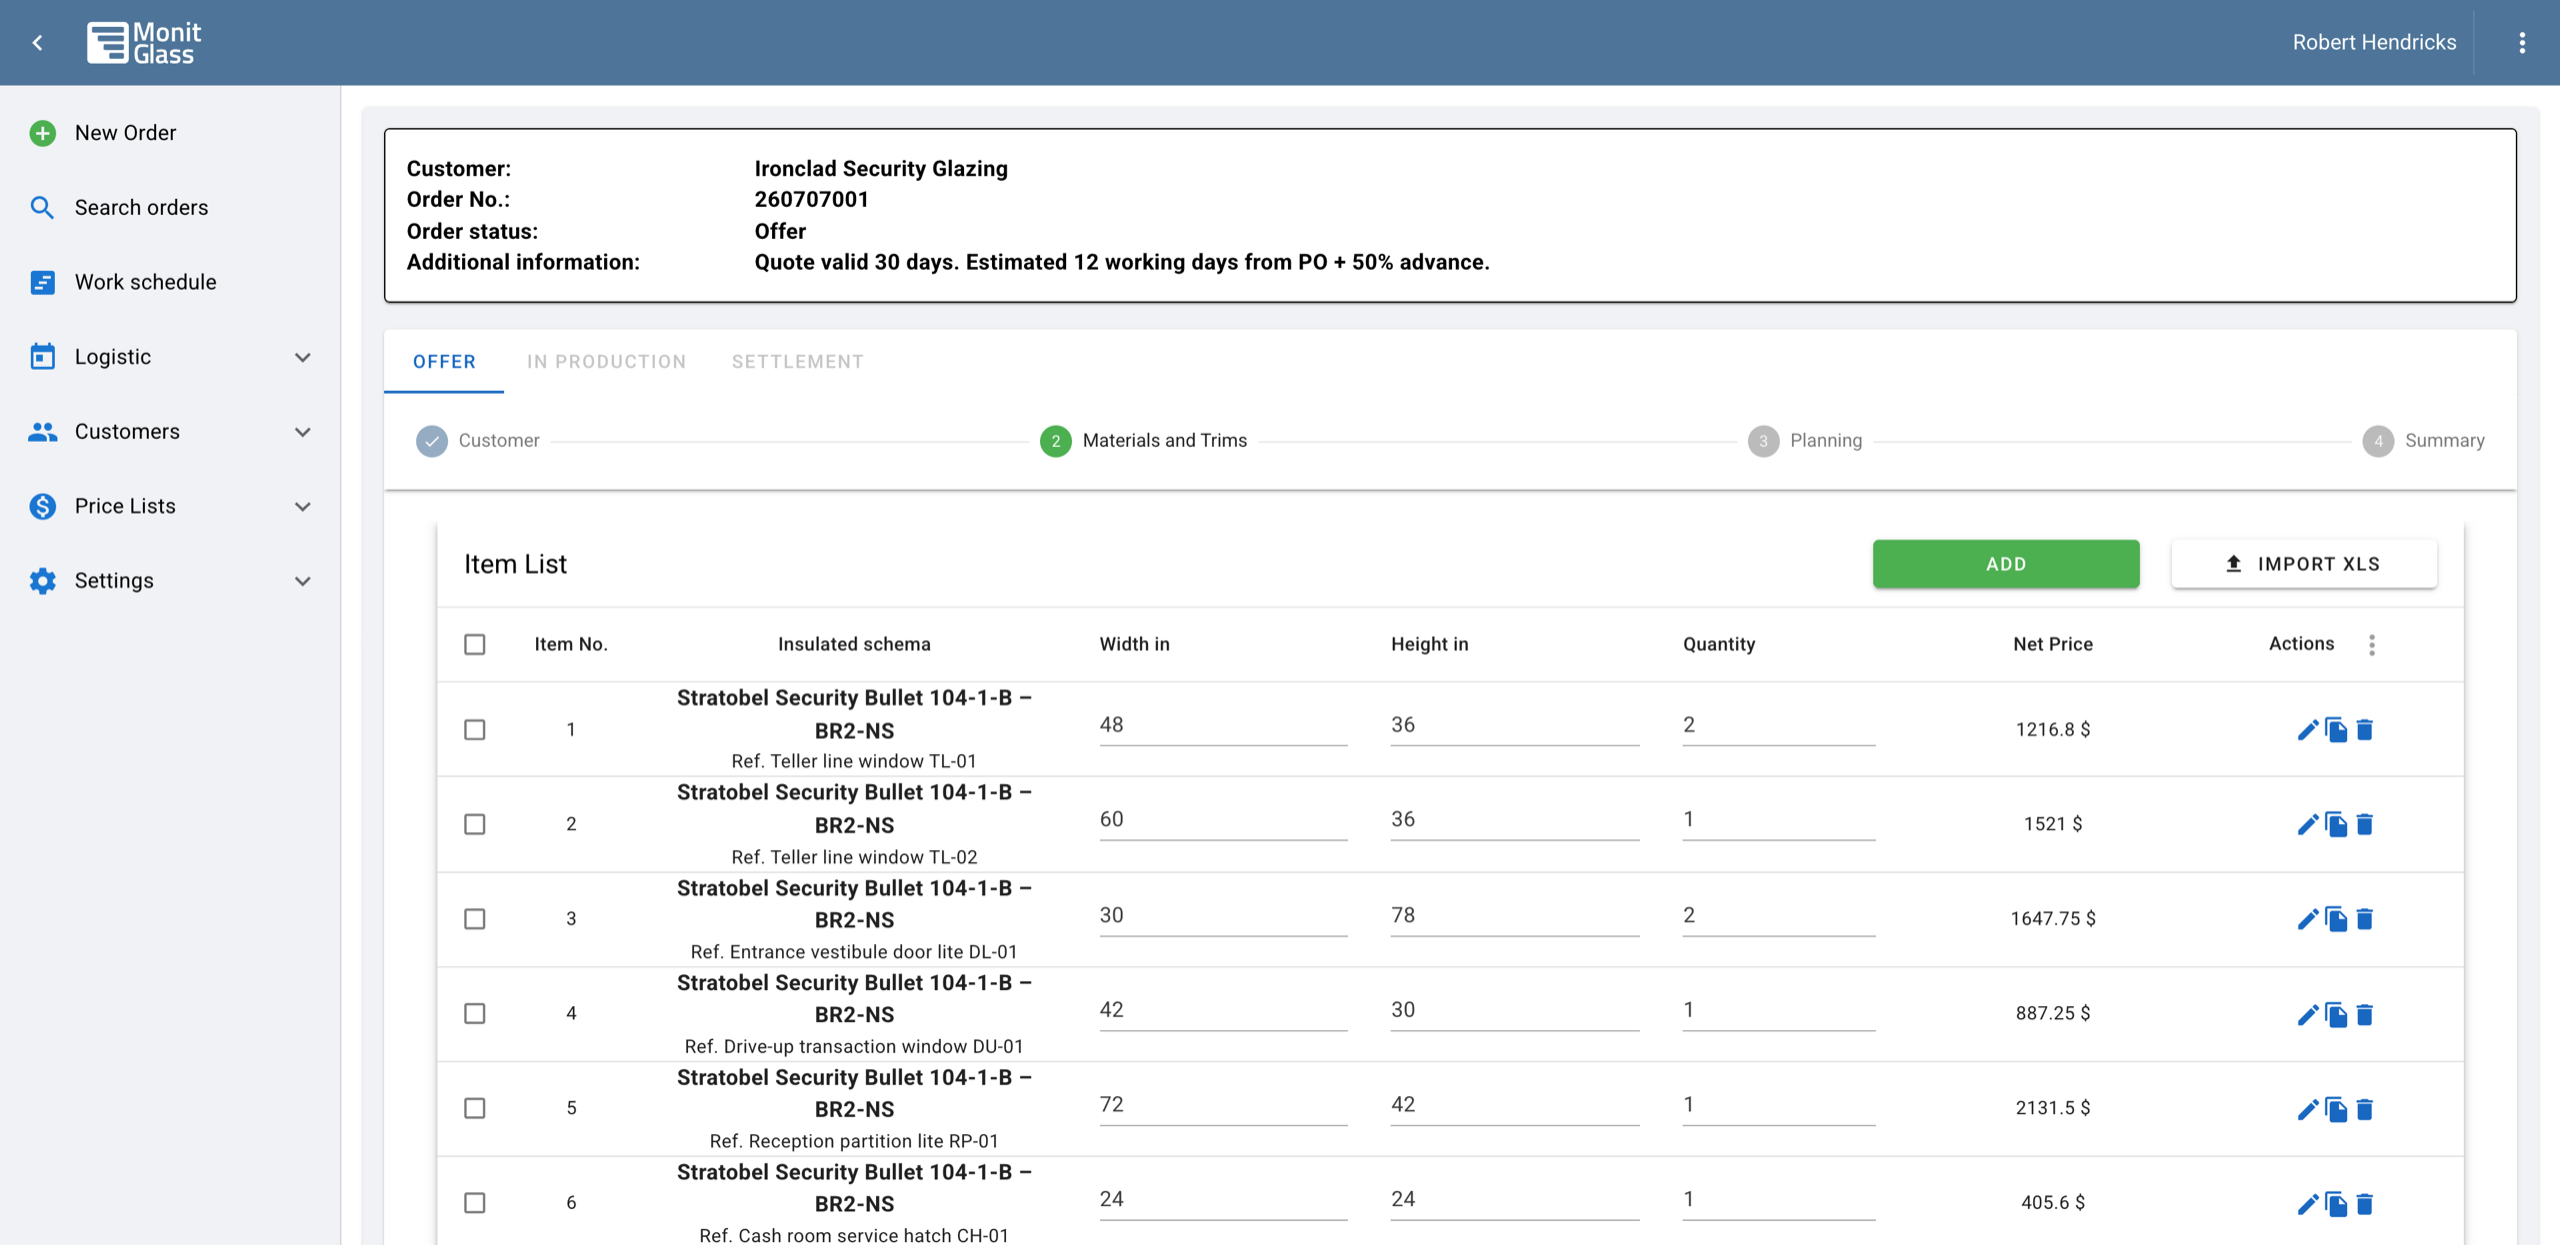
Task: Delete item 5 Reception partition lite
Action: (x=2364, y=1109)
